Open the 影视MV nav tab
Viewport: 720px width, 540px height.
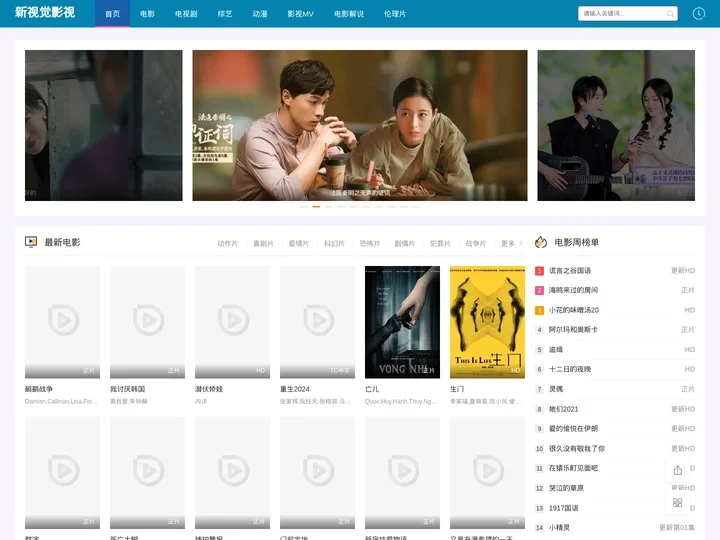point(301,14)
